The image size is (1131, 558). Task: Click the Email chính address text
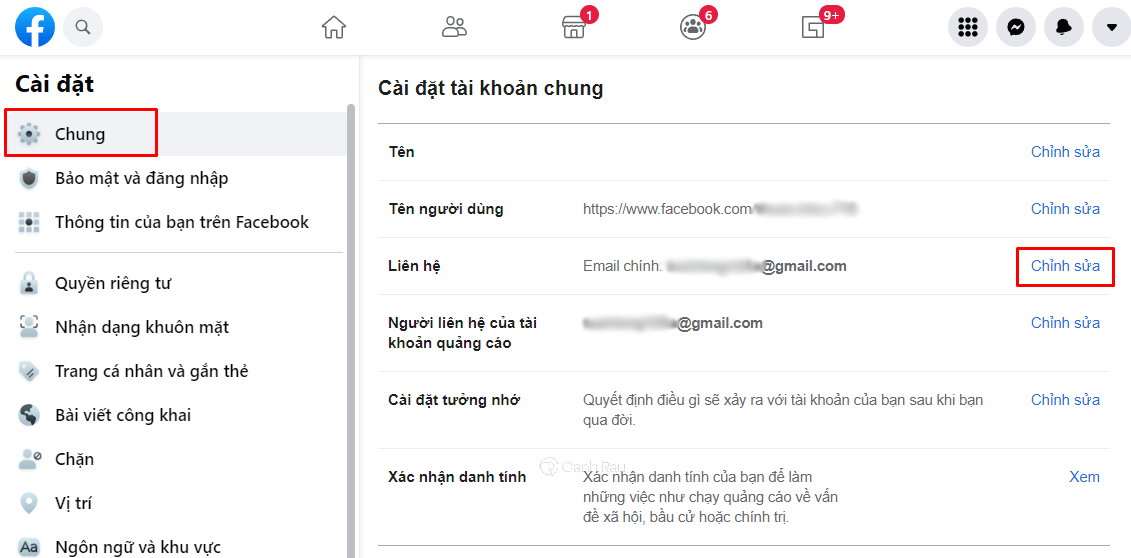tap(714, 266)
